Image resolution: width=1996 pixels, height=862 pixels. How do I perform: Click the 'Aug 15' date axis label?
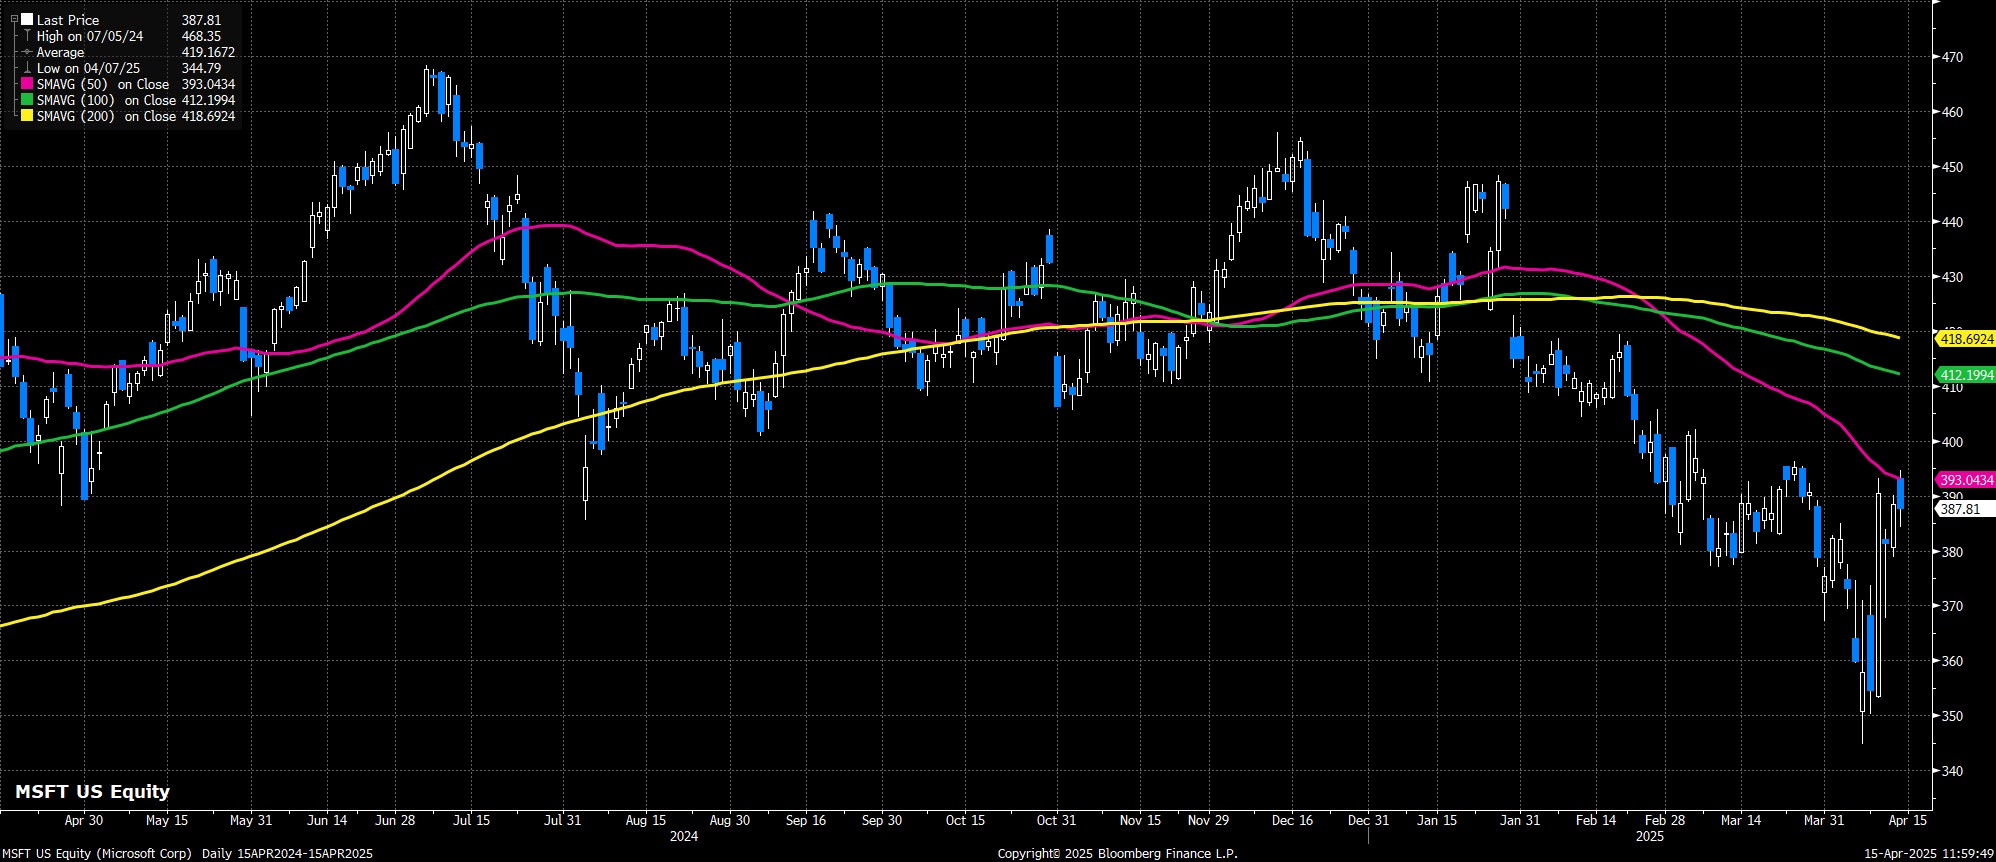(x=646, y=820)
